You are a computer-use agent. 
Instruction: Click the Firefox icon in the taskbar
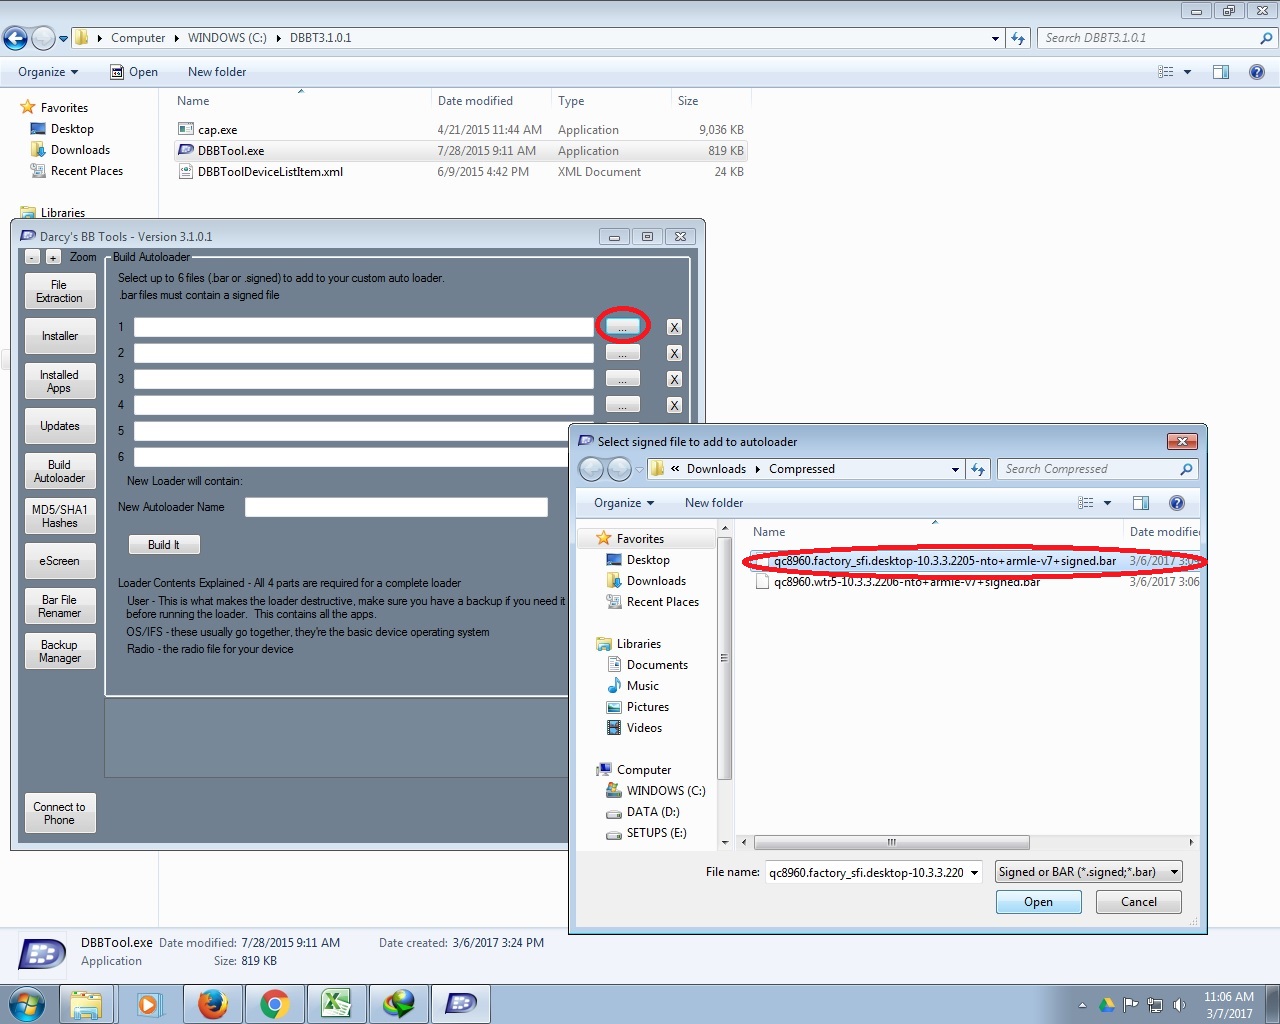click(212, 1004)
